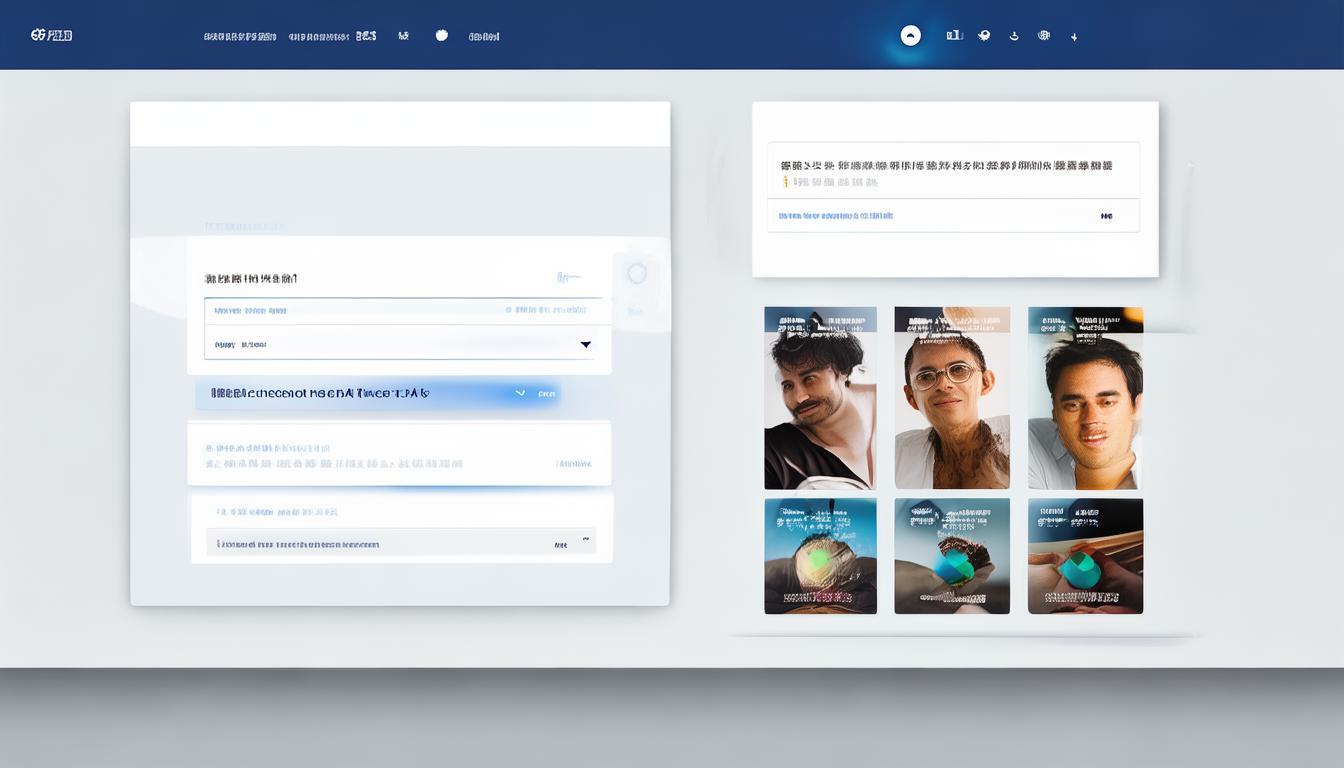The height and width of the screenshot is (768, 1344).
Task: Click the header icon immediately right of glowing circle
Action: pos(954,35)
